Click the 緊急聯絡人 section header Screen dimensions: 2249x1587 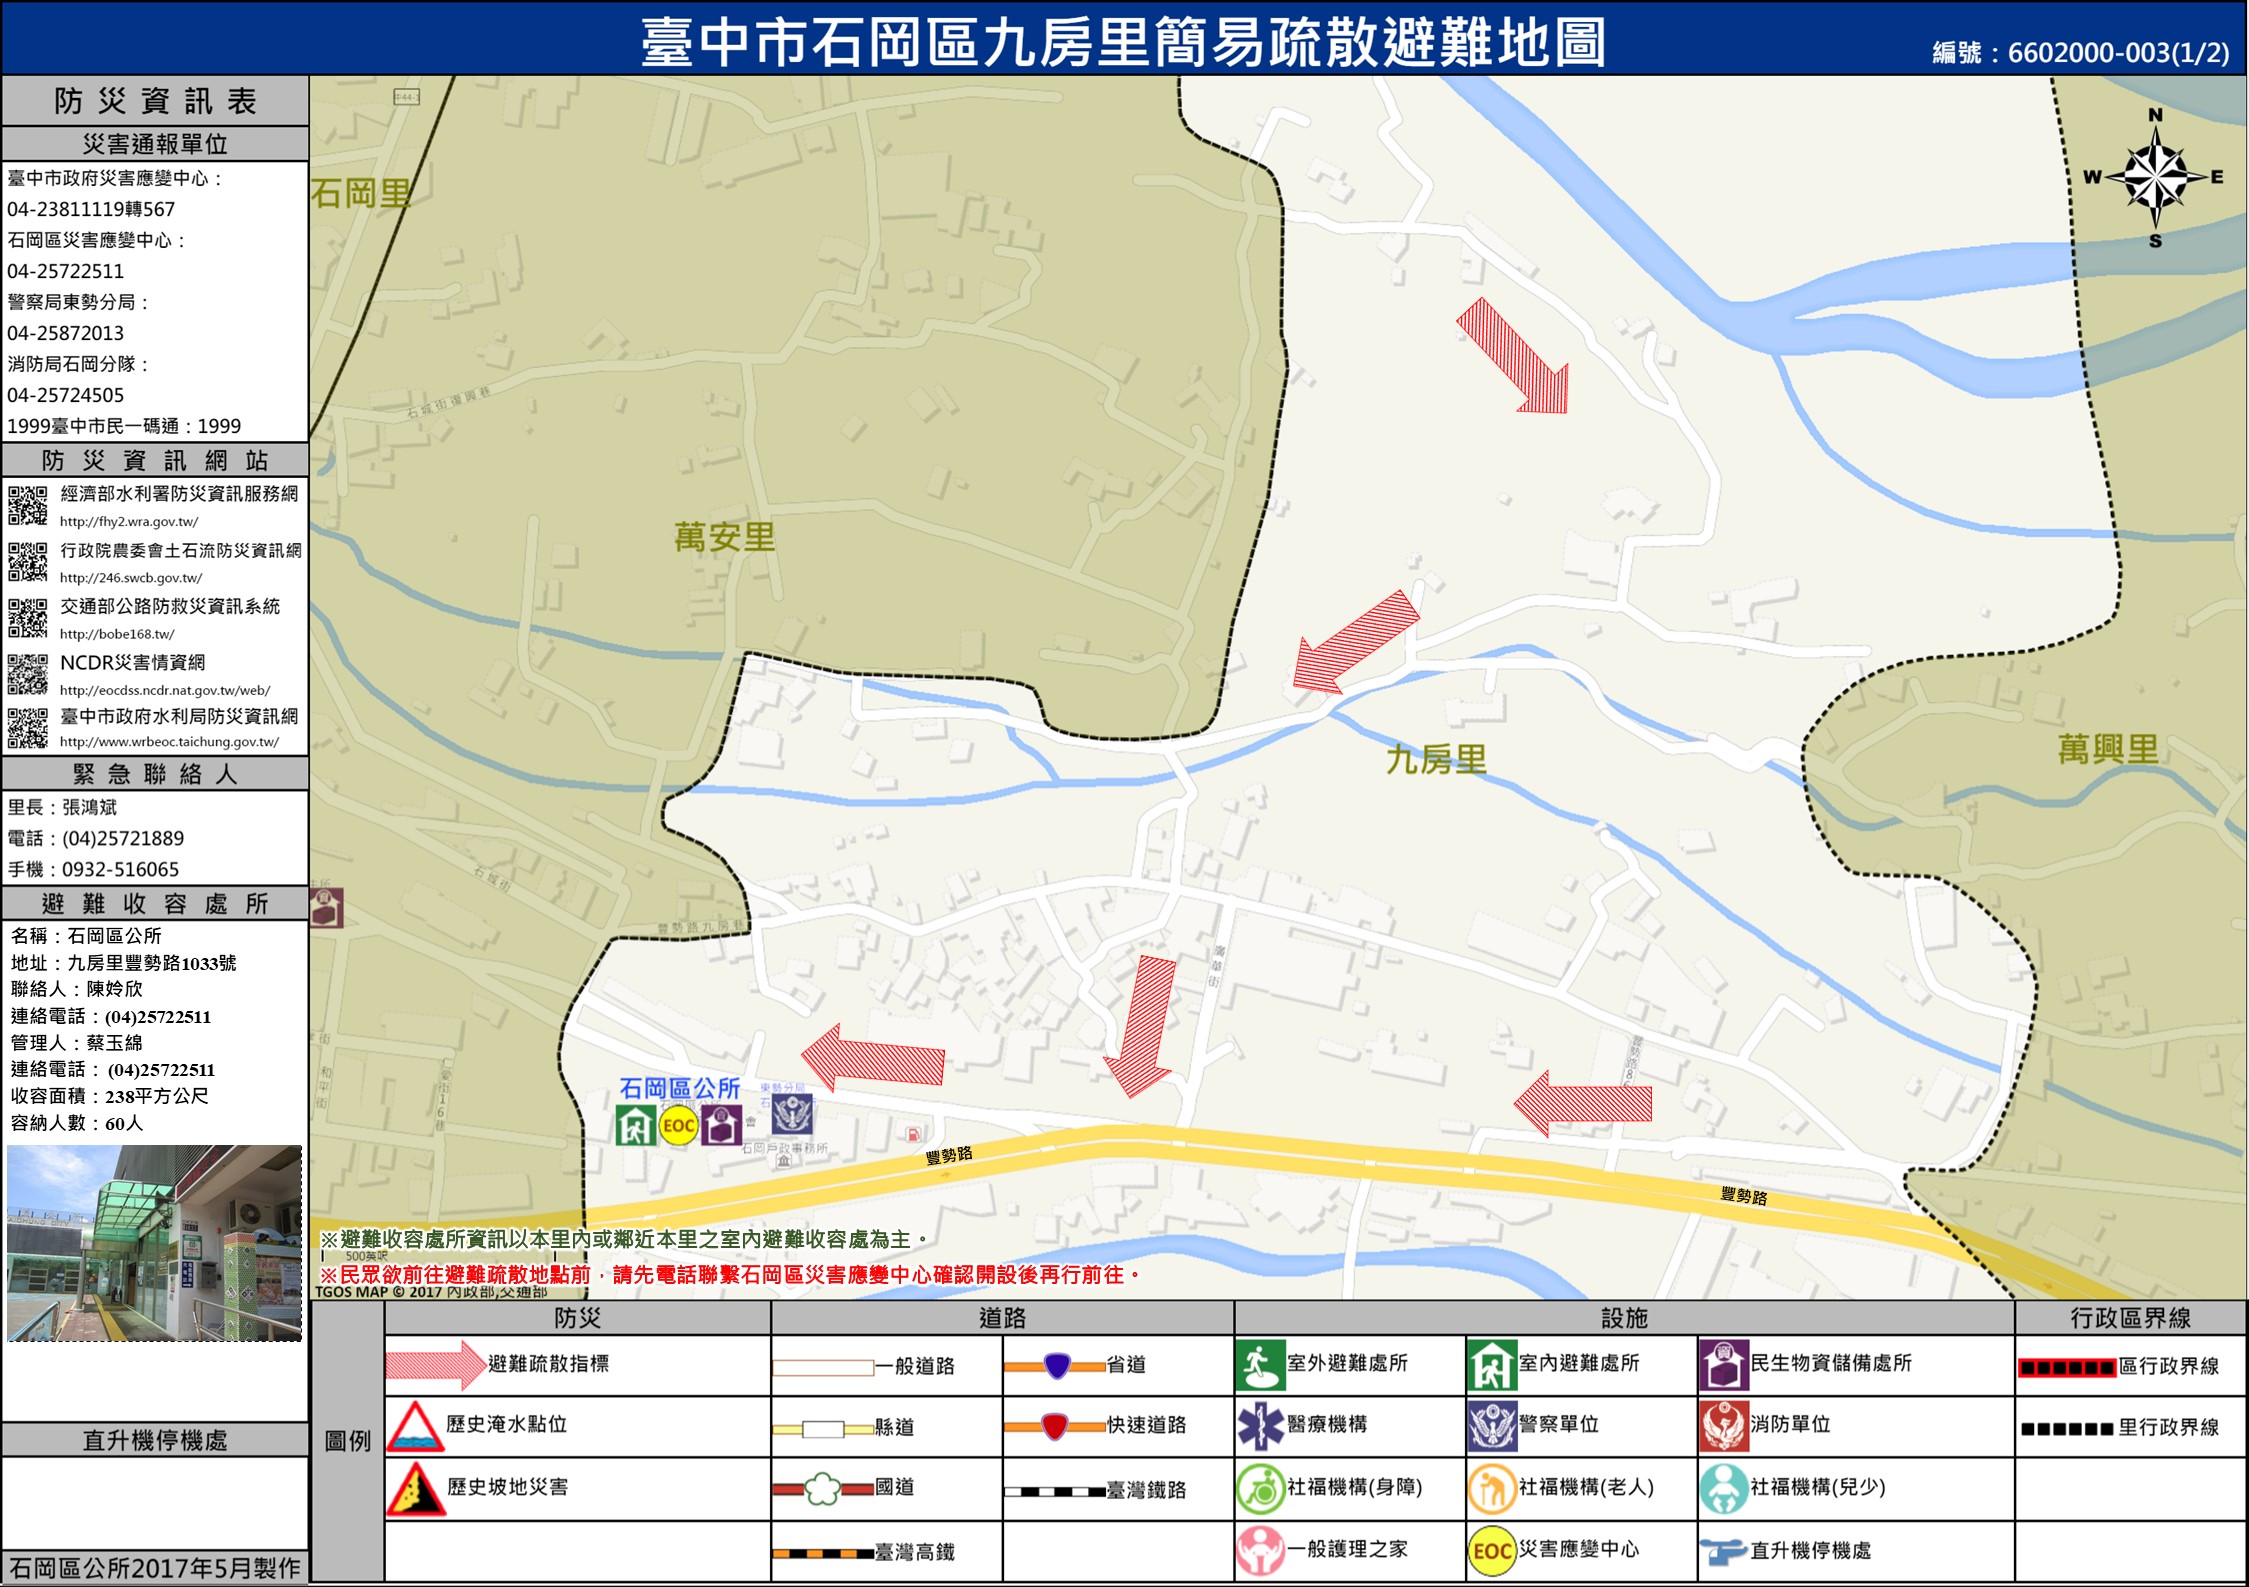coord(155,774)
